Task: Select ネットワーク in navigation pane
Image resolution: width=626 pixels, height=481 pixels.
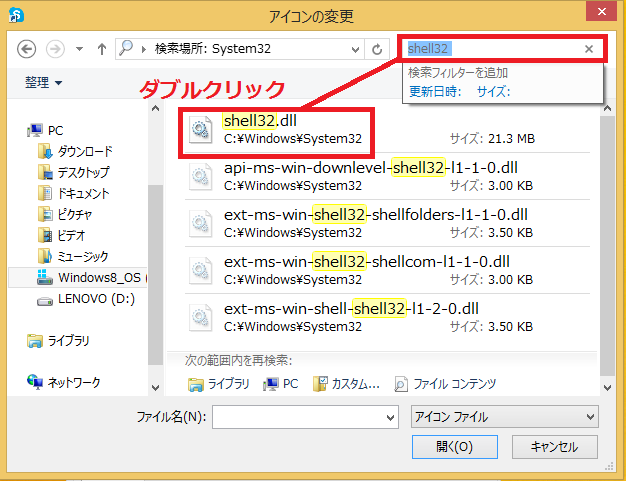Action: coord(63,382)
